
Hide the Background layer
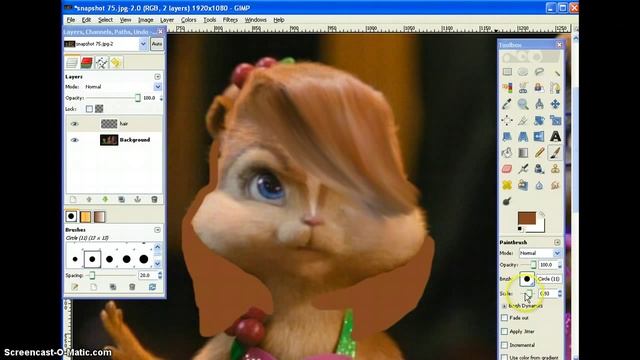(74, 140)
